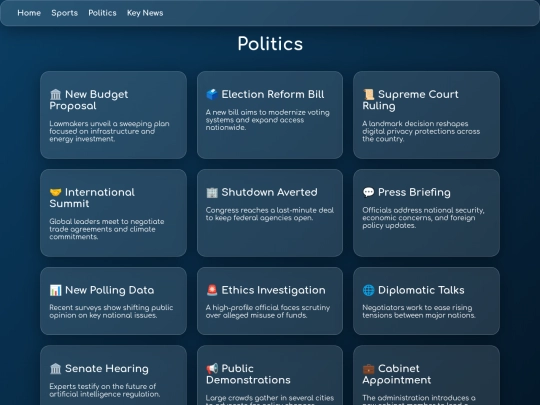This screenshot has width=540, height=405.
Task: Click text 'Lawmakers unveil a sweeping plan'
Action: click(109, 123)
